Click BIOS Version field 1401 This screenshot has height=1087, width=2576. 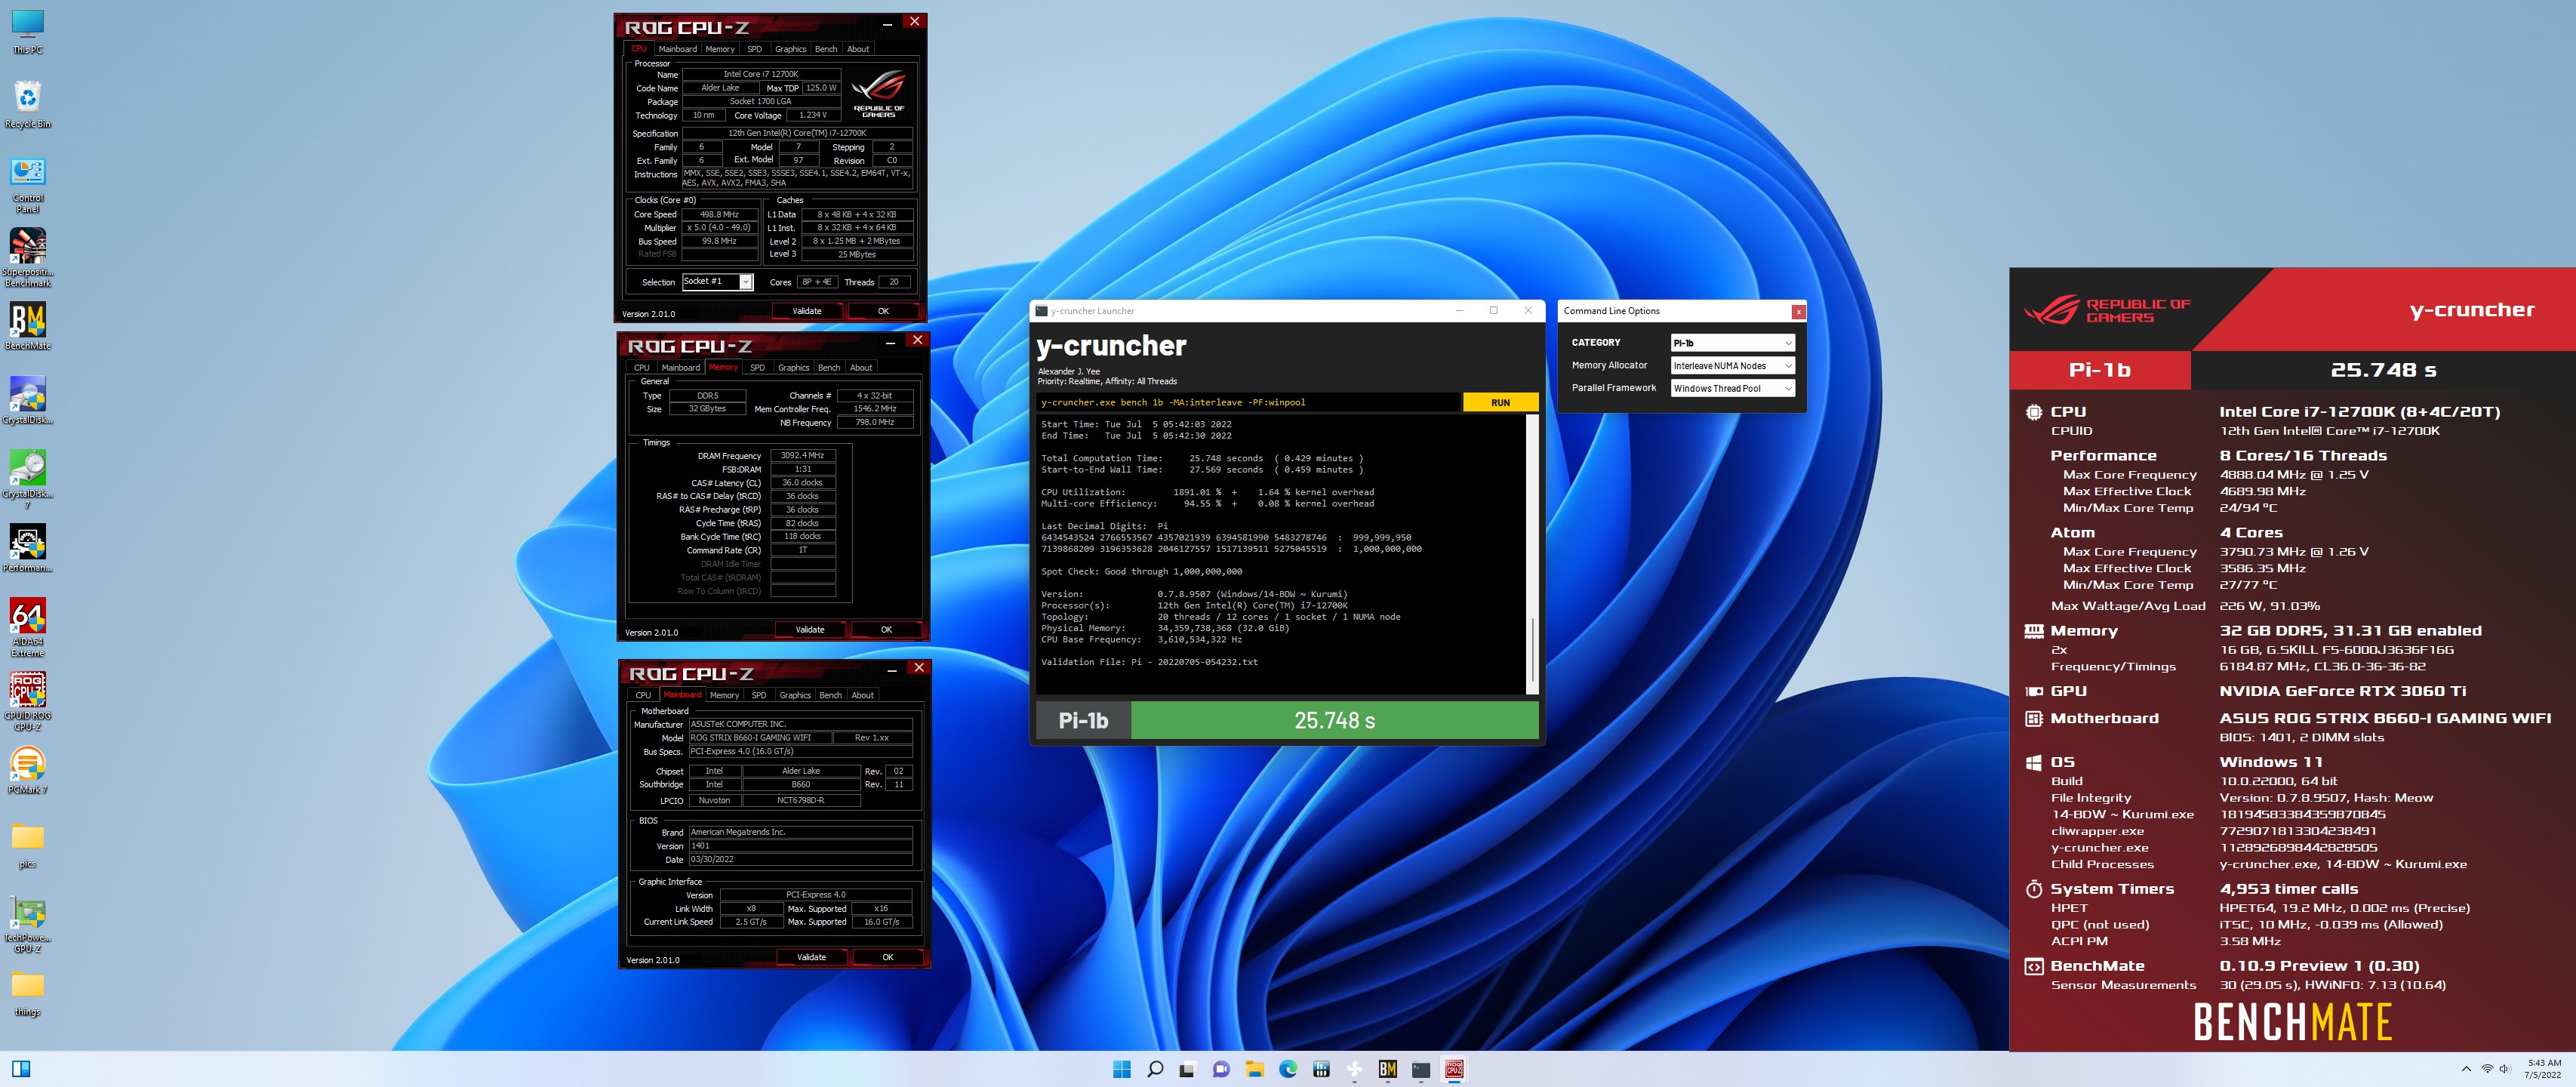pyautogui.click(x=800, y=846)
